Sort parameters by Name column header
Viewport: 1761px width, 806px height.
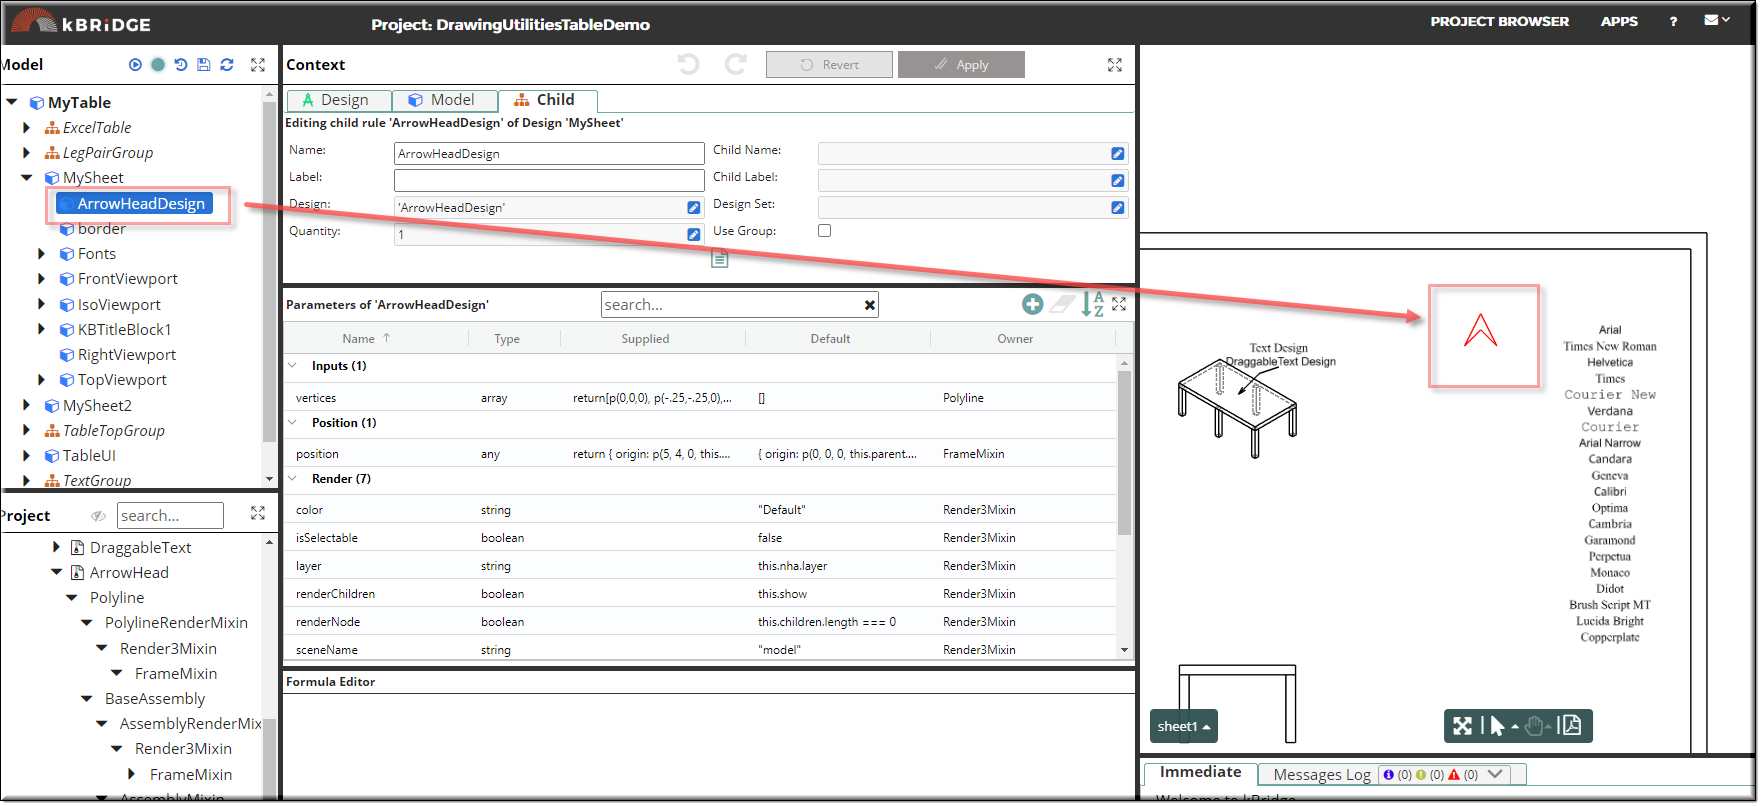366,339
